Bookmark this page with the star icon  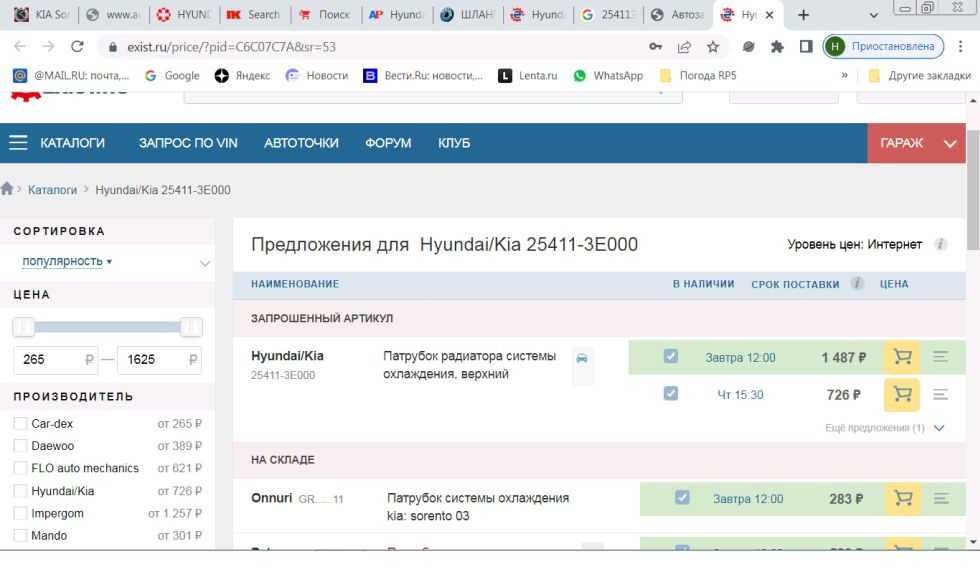tap(713, 47)
